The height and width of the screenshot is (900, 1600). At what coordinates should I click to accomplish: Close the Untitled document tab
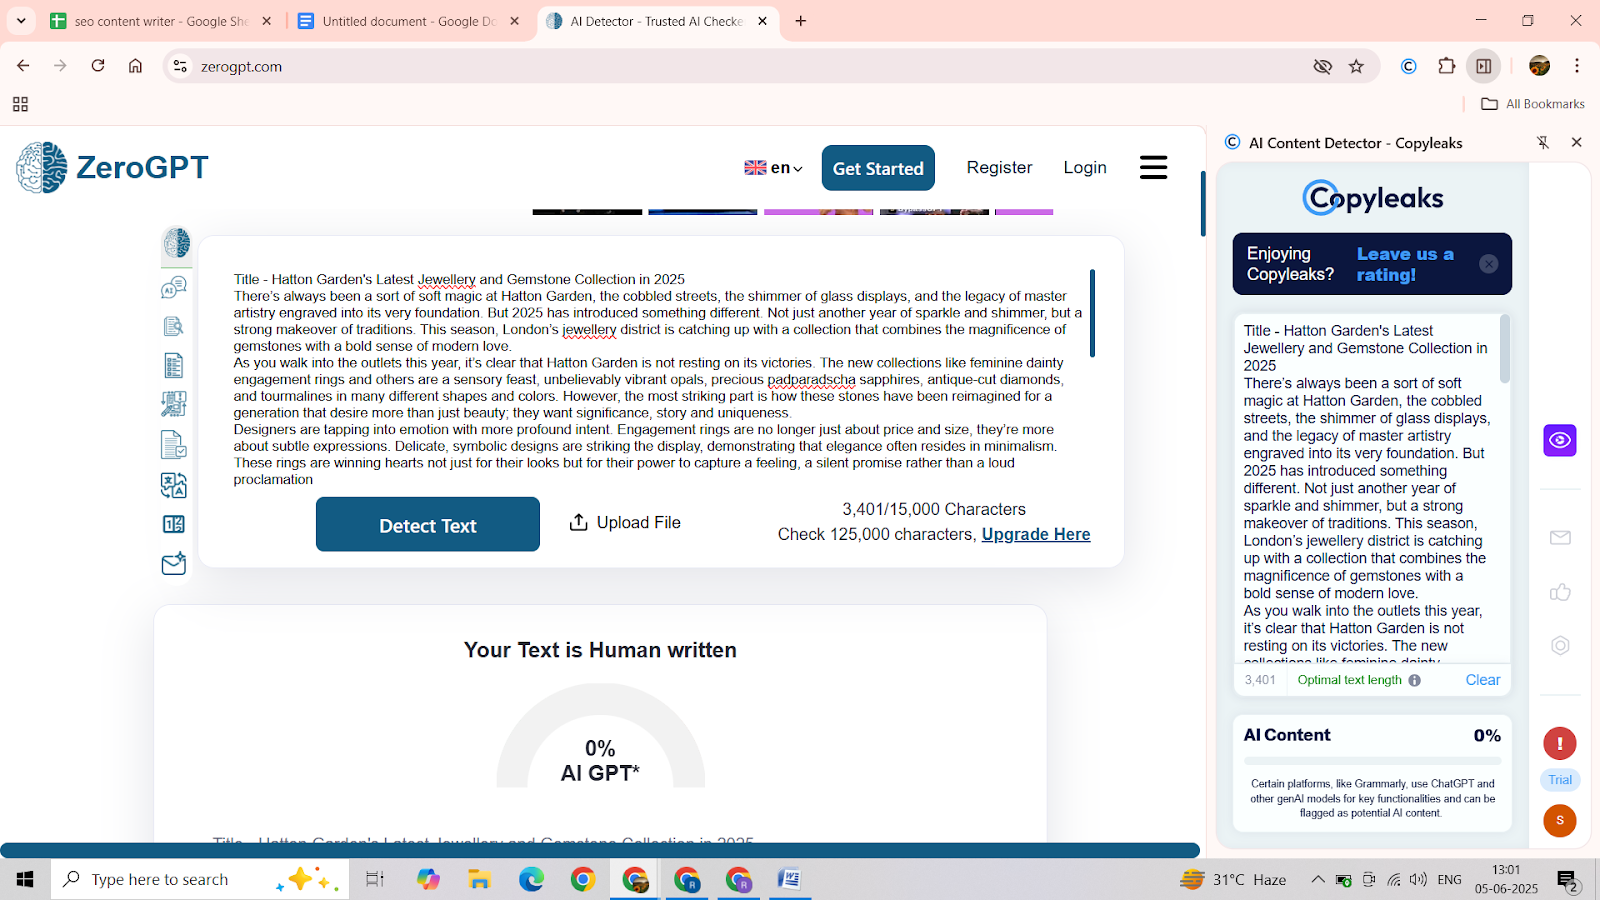tap(514, 21)
